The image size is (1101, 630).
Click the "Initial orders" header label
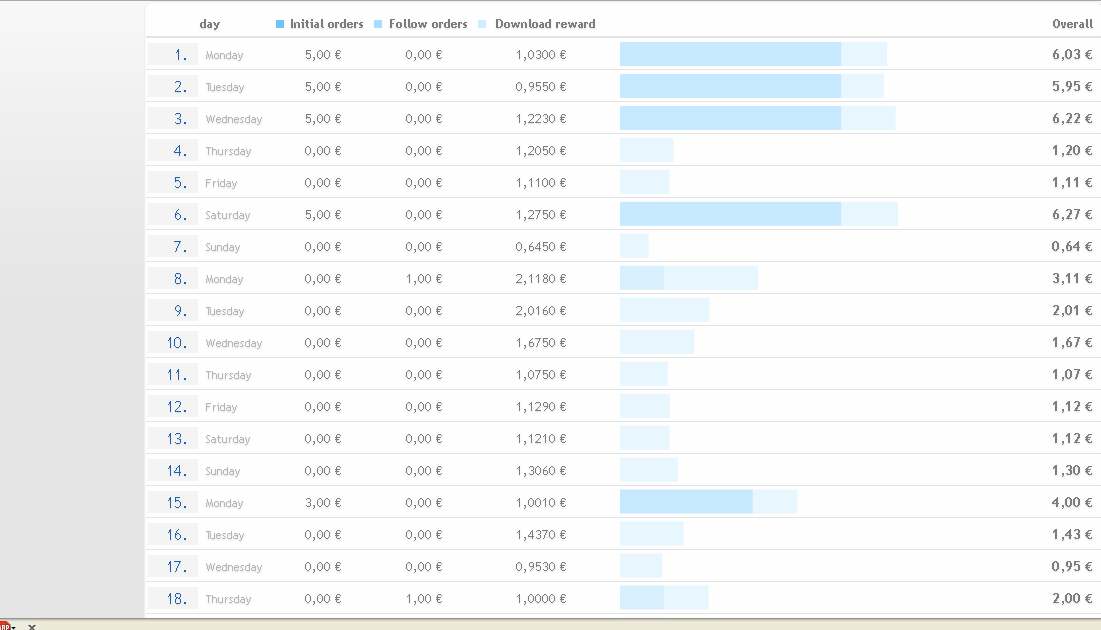pyautogui.click(x=326, y=24)
